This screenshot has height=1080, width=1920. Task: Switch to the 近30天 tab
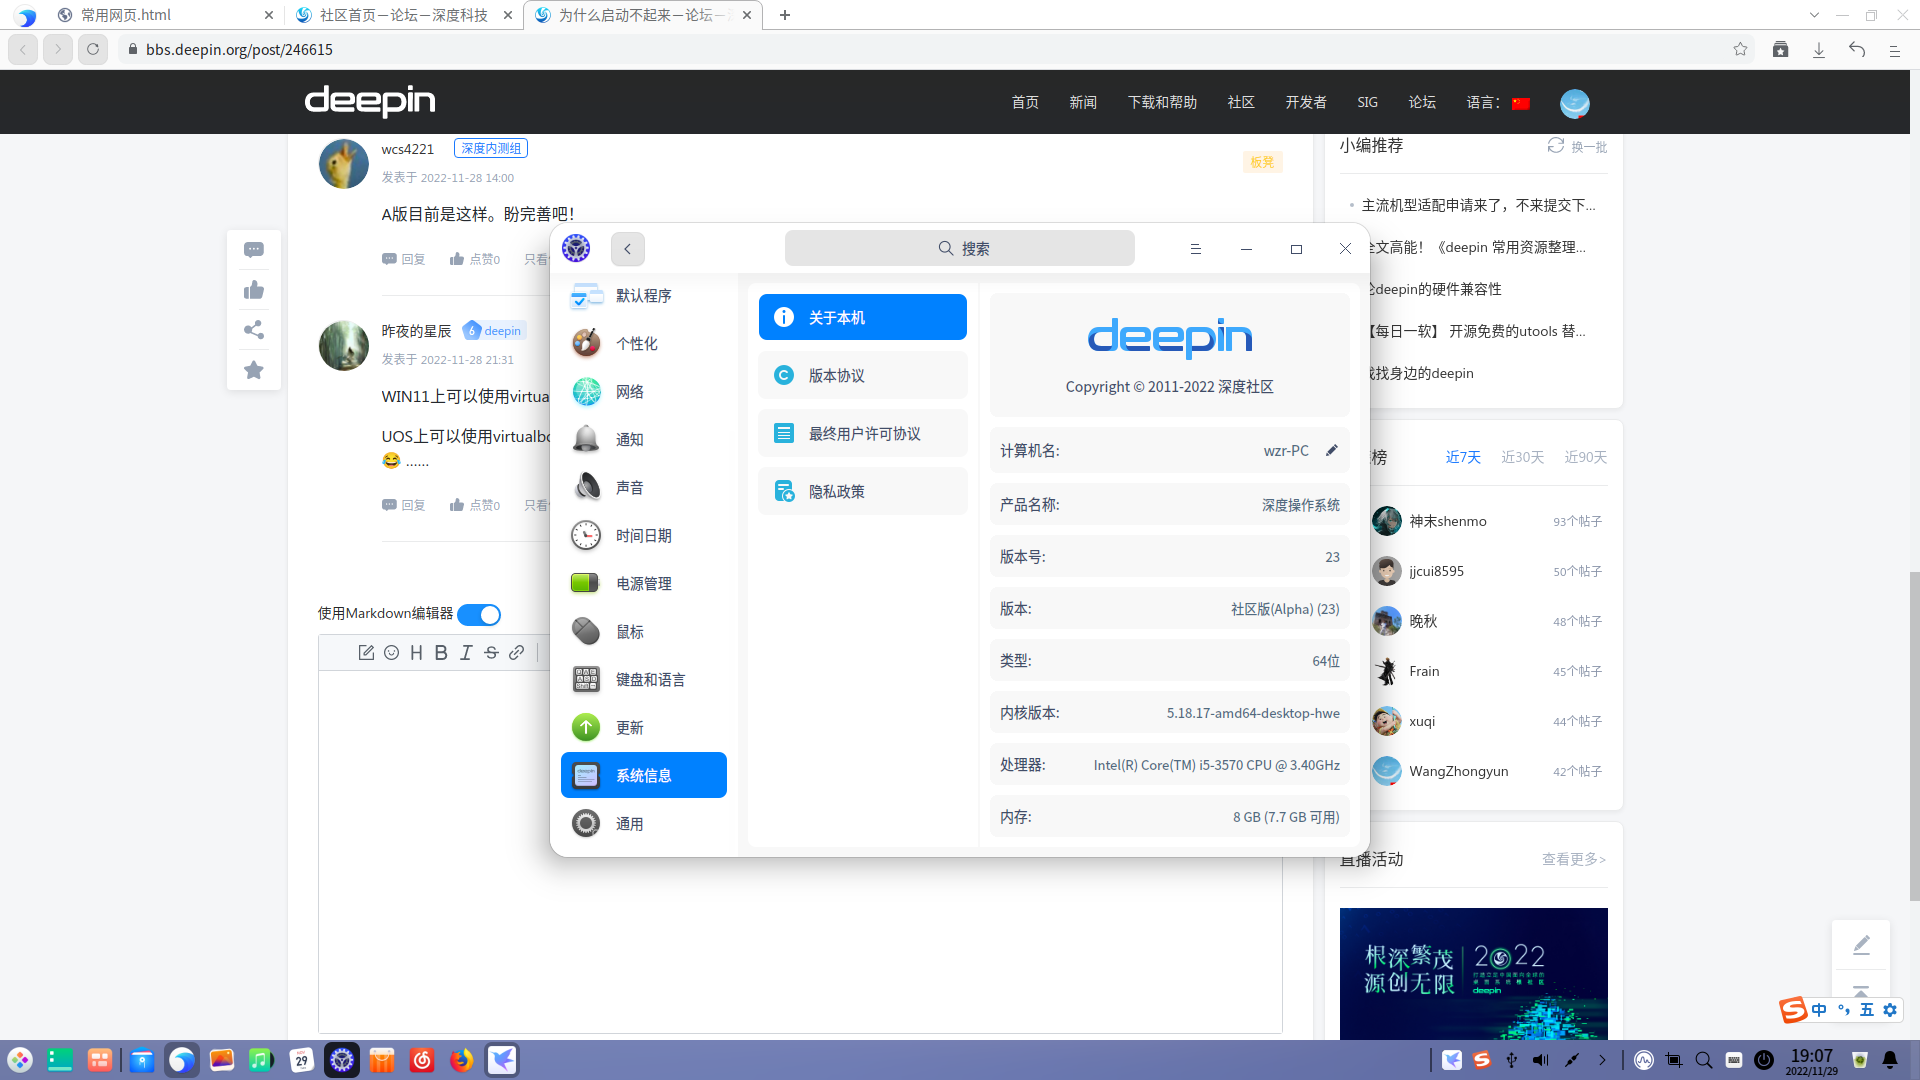tap(1521, 456)
